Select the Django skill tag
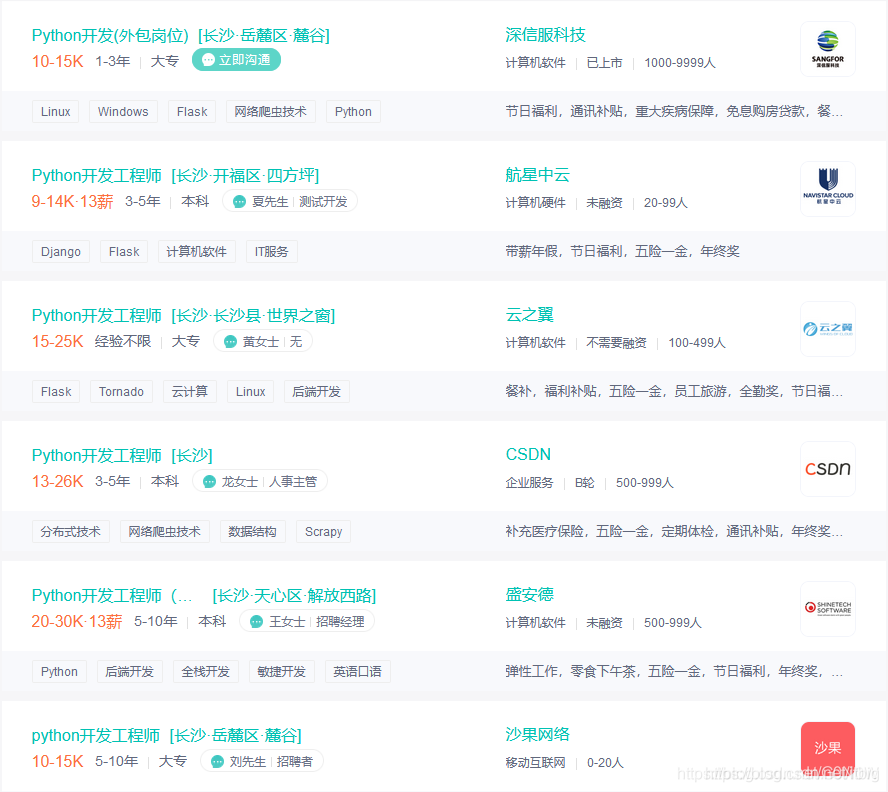Screen dimensions: 888x792 tap(61, 252)
